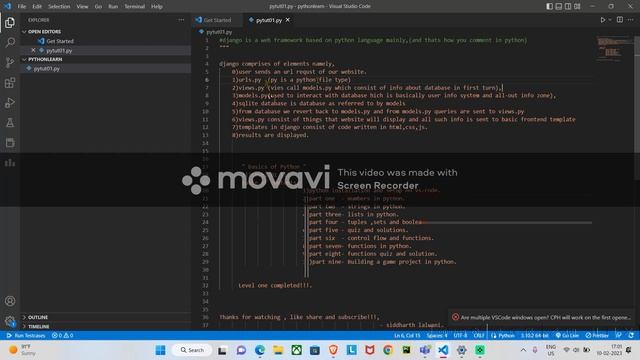Open the Source Control view
This screenshot has height=360, width=640.
(x=10, y=62)
